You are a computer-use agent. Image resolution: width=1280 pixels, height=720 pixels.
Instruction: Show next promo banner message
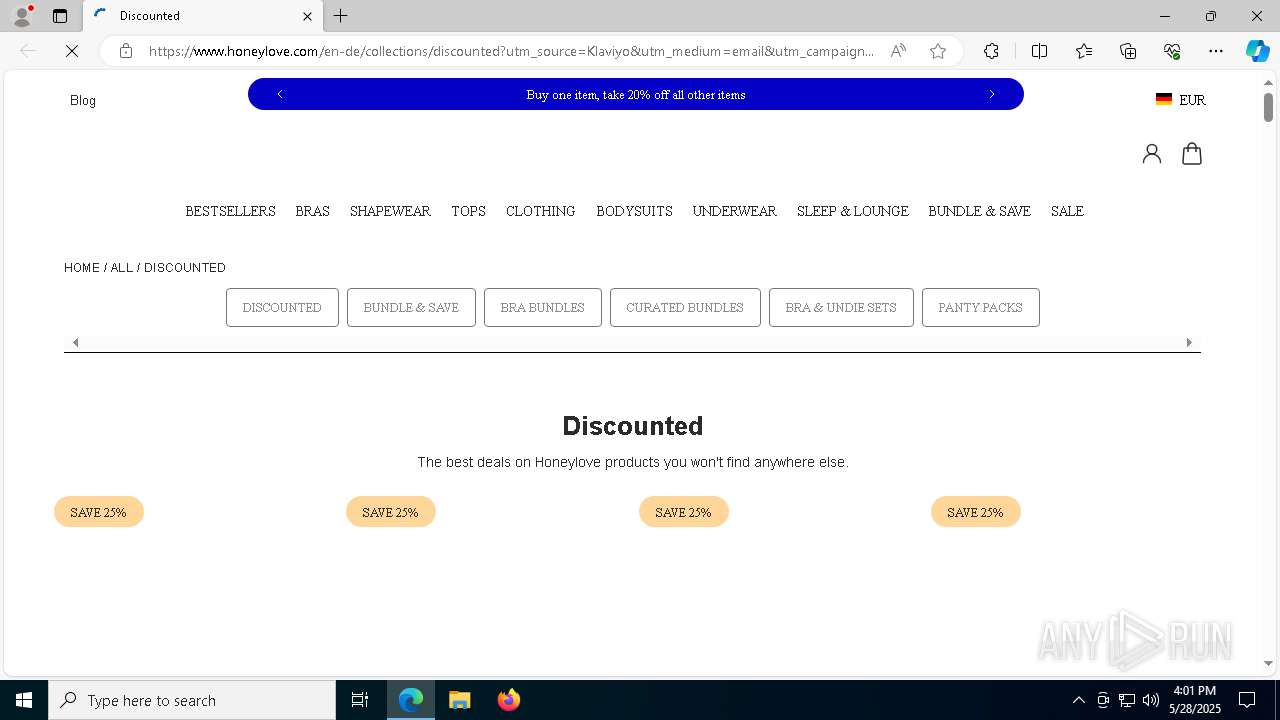tap(992, 94)
